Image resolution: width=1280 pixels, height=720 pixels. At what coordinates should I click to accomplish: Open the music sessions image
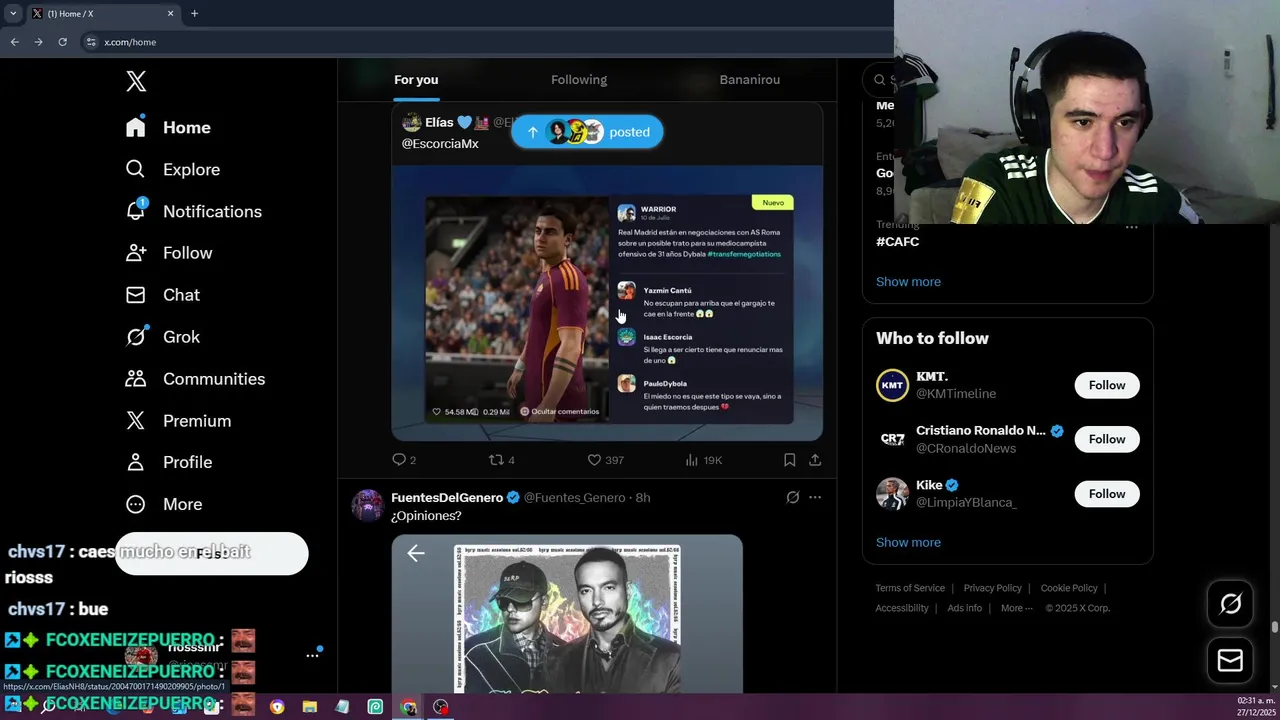pos(567,614)
